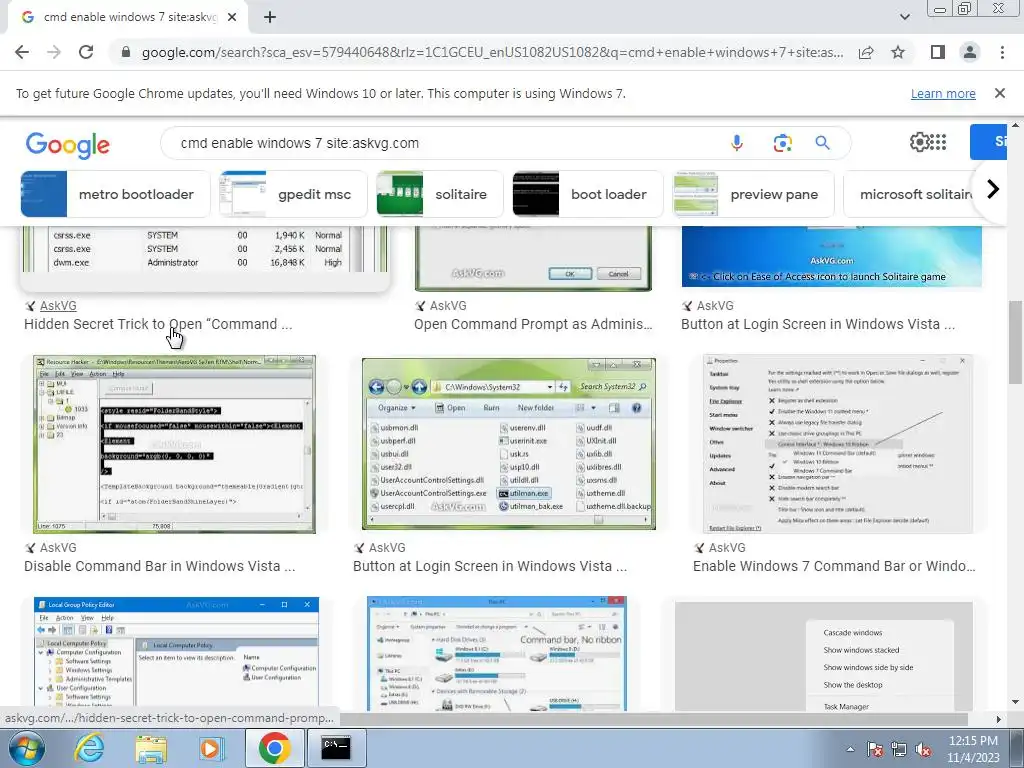This screenshot has height=768, width=1024.
Task: Open a new tab with plus button
Action: point(270,18)
